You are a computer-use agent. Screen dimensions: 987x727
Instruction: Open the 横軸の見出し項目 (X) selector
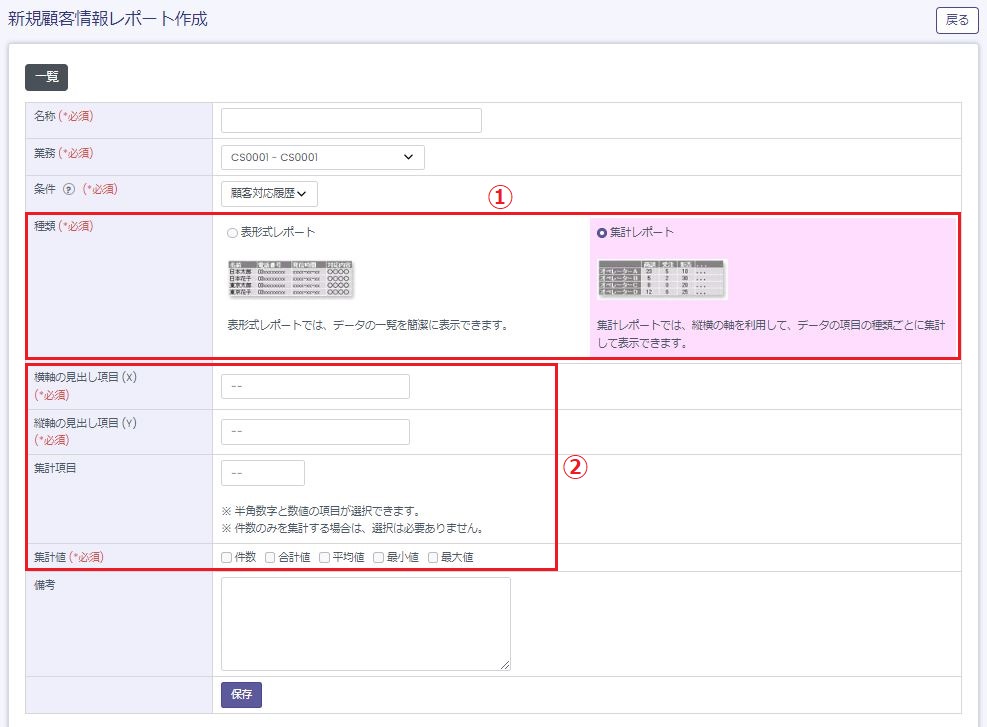click(315, 387)
